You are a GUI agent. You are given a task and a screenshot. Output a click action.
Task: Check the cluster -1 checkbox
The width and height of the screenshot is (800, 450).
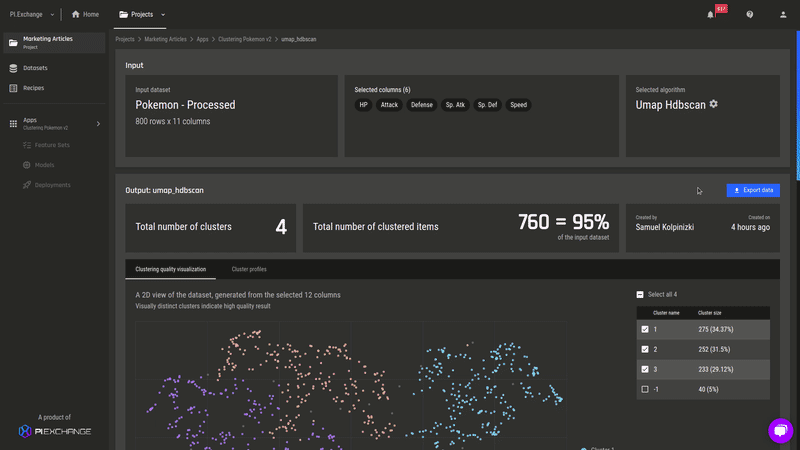click(x=645, y=389)
